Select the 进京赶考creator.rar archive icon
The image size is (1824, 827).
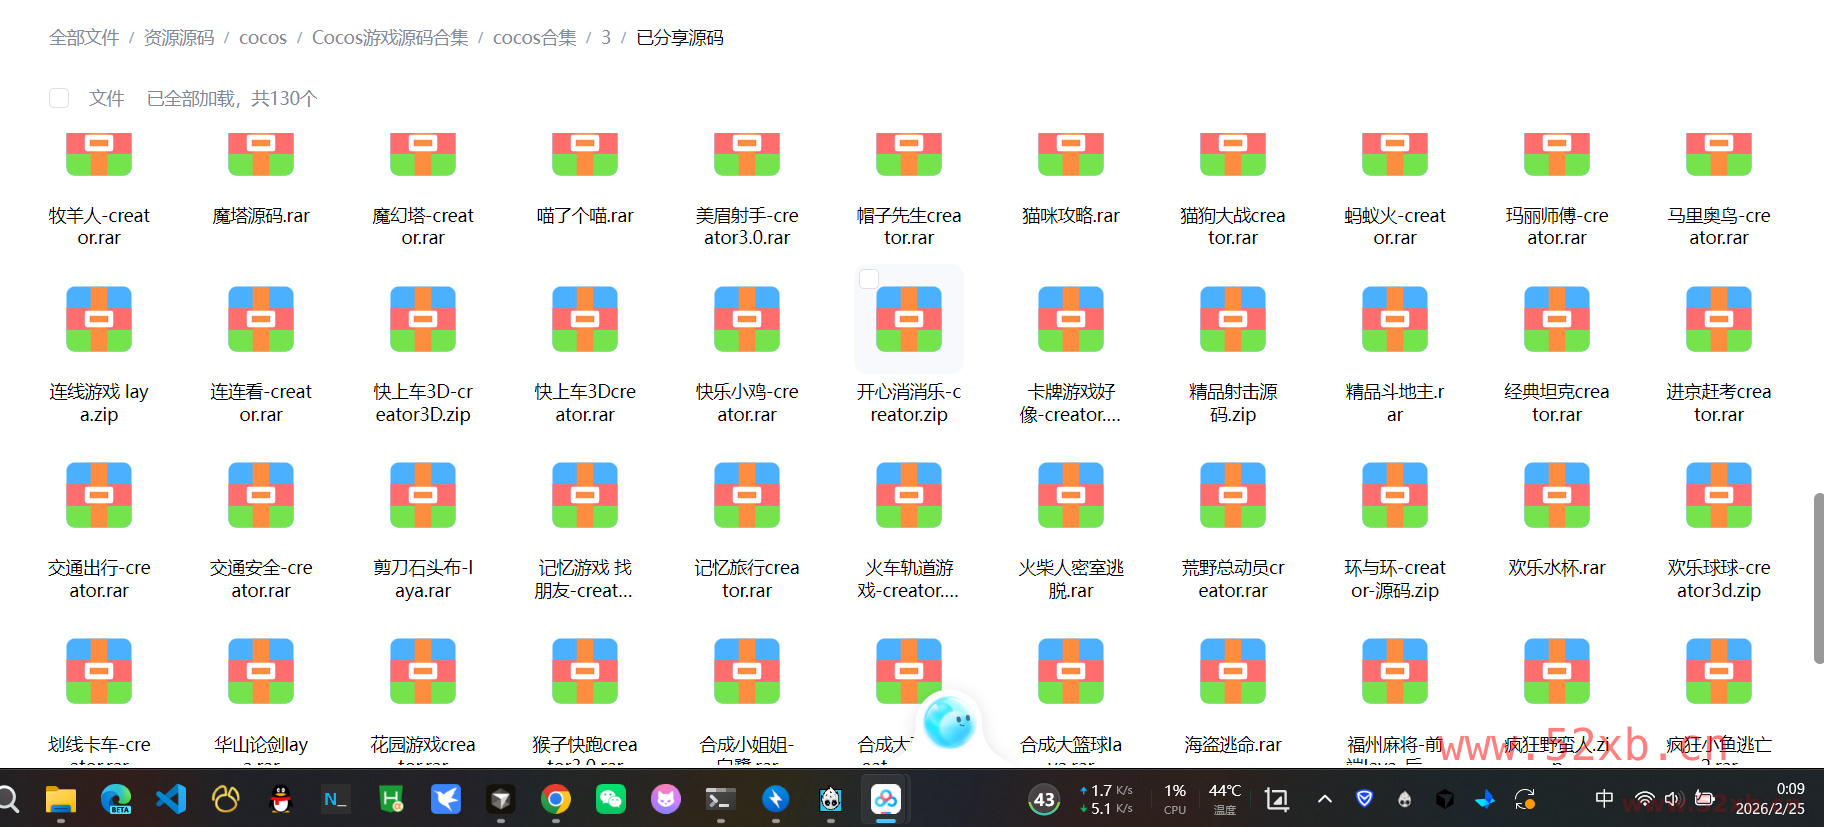coord(1719,319)
